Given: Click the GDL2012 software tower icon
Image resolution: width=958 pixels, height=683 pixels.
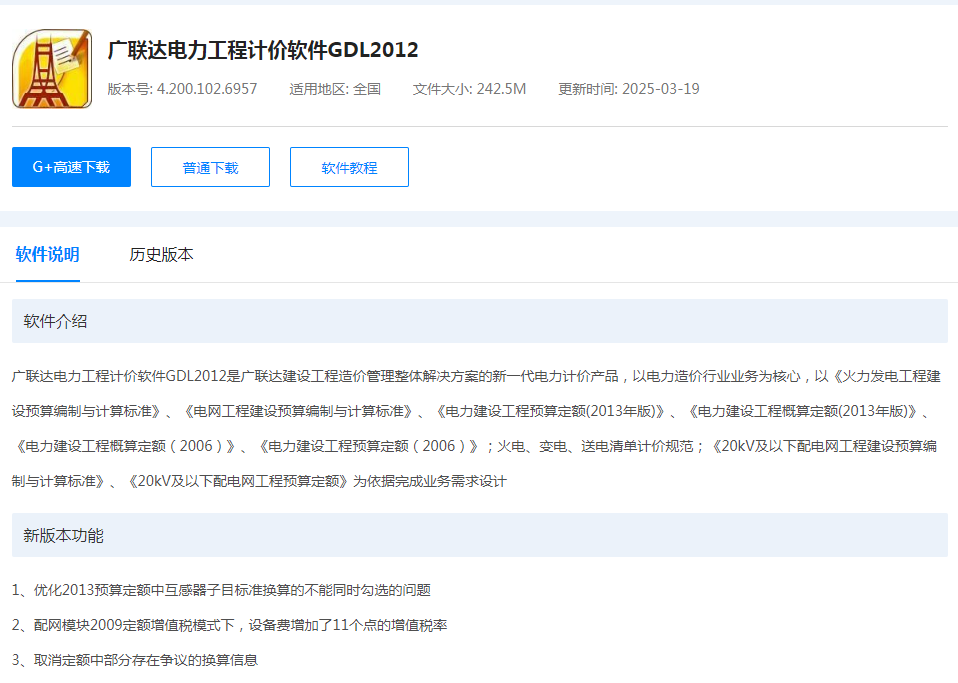Looking at the screenshot, I should (x=52, y=68).
